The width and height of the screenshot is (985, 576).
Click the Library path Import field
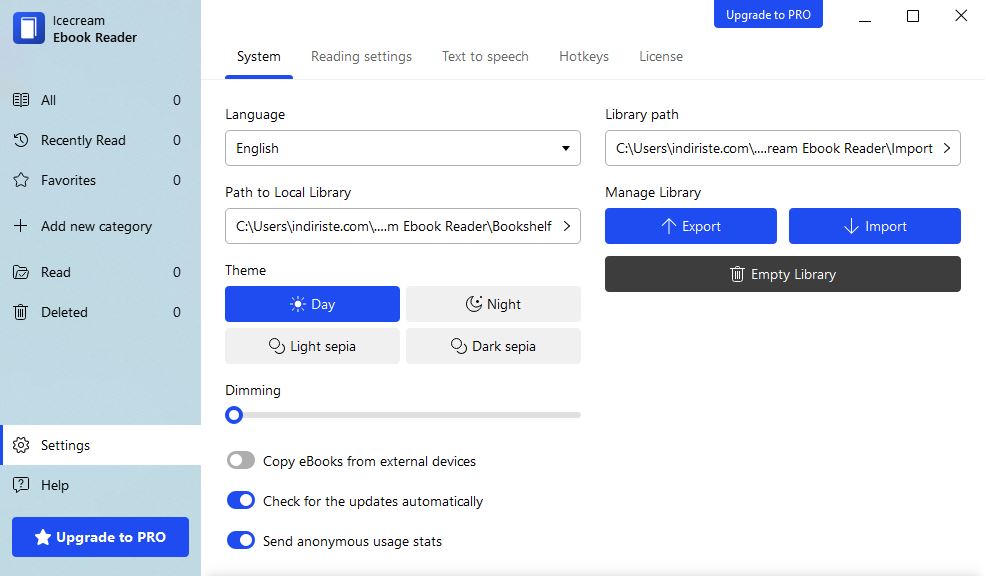783,148
